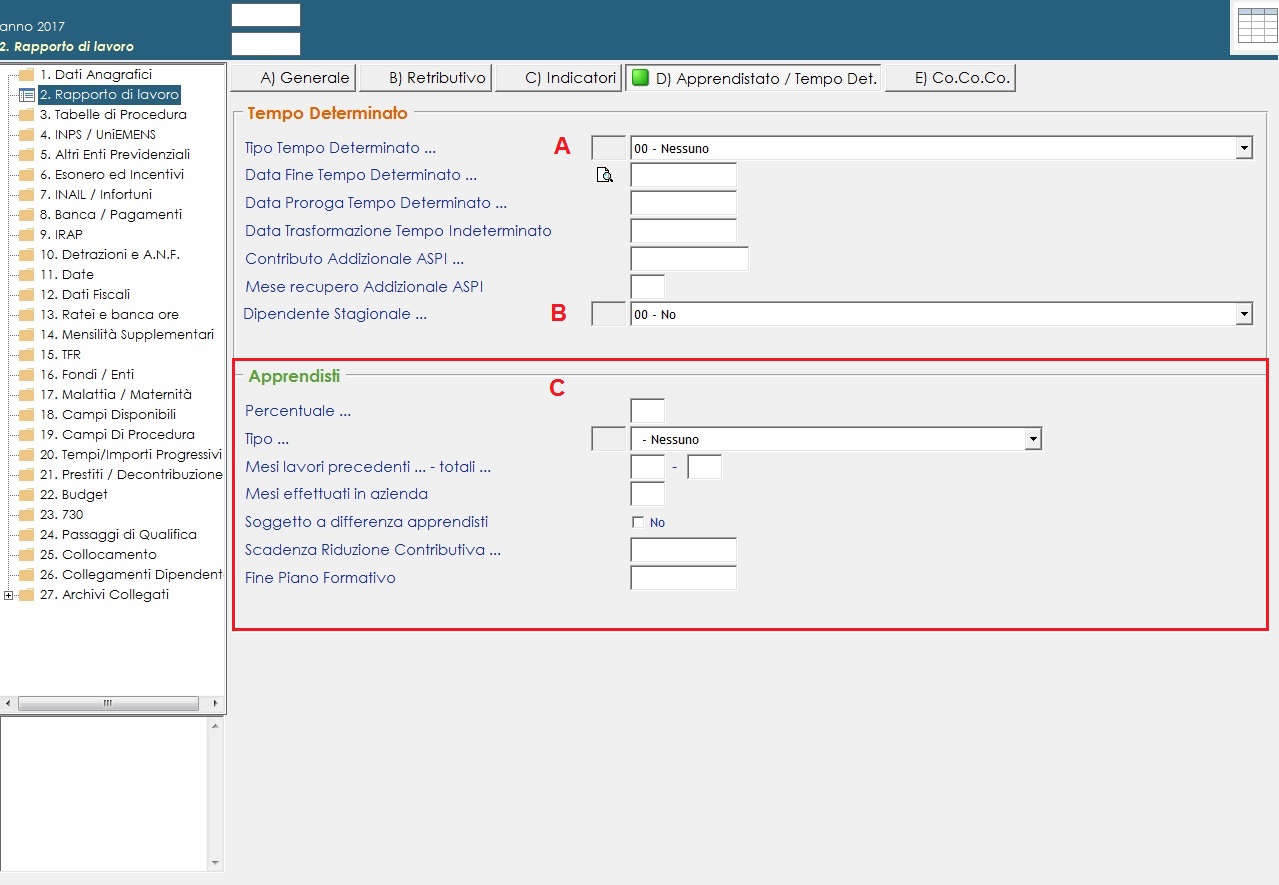Click the folder icon for Dati Anagrafici
The width and height of the screenshot is (1279, 885).
point(27,75)
